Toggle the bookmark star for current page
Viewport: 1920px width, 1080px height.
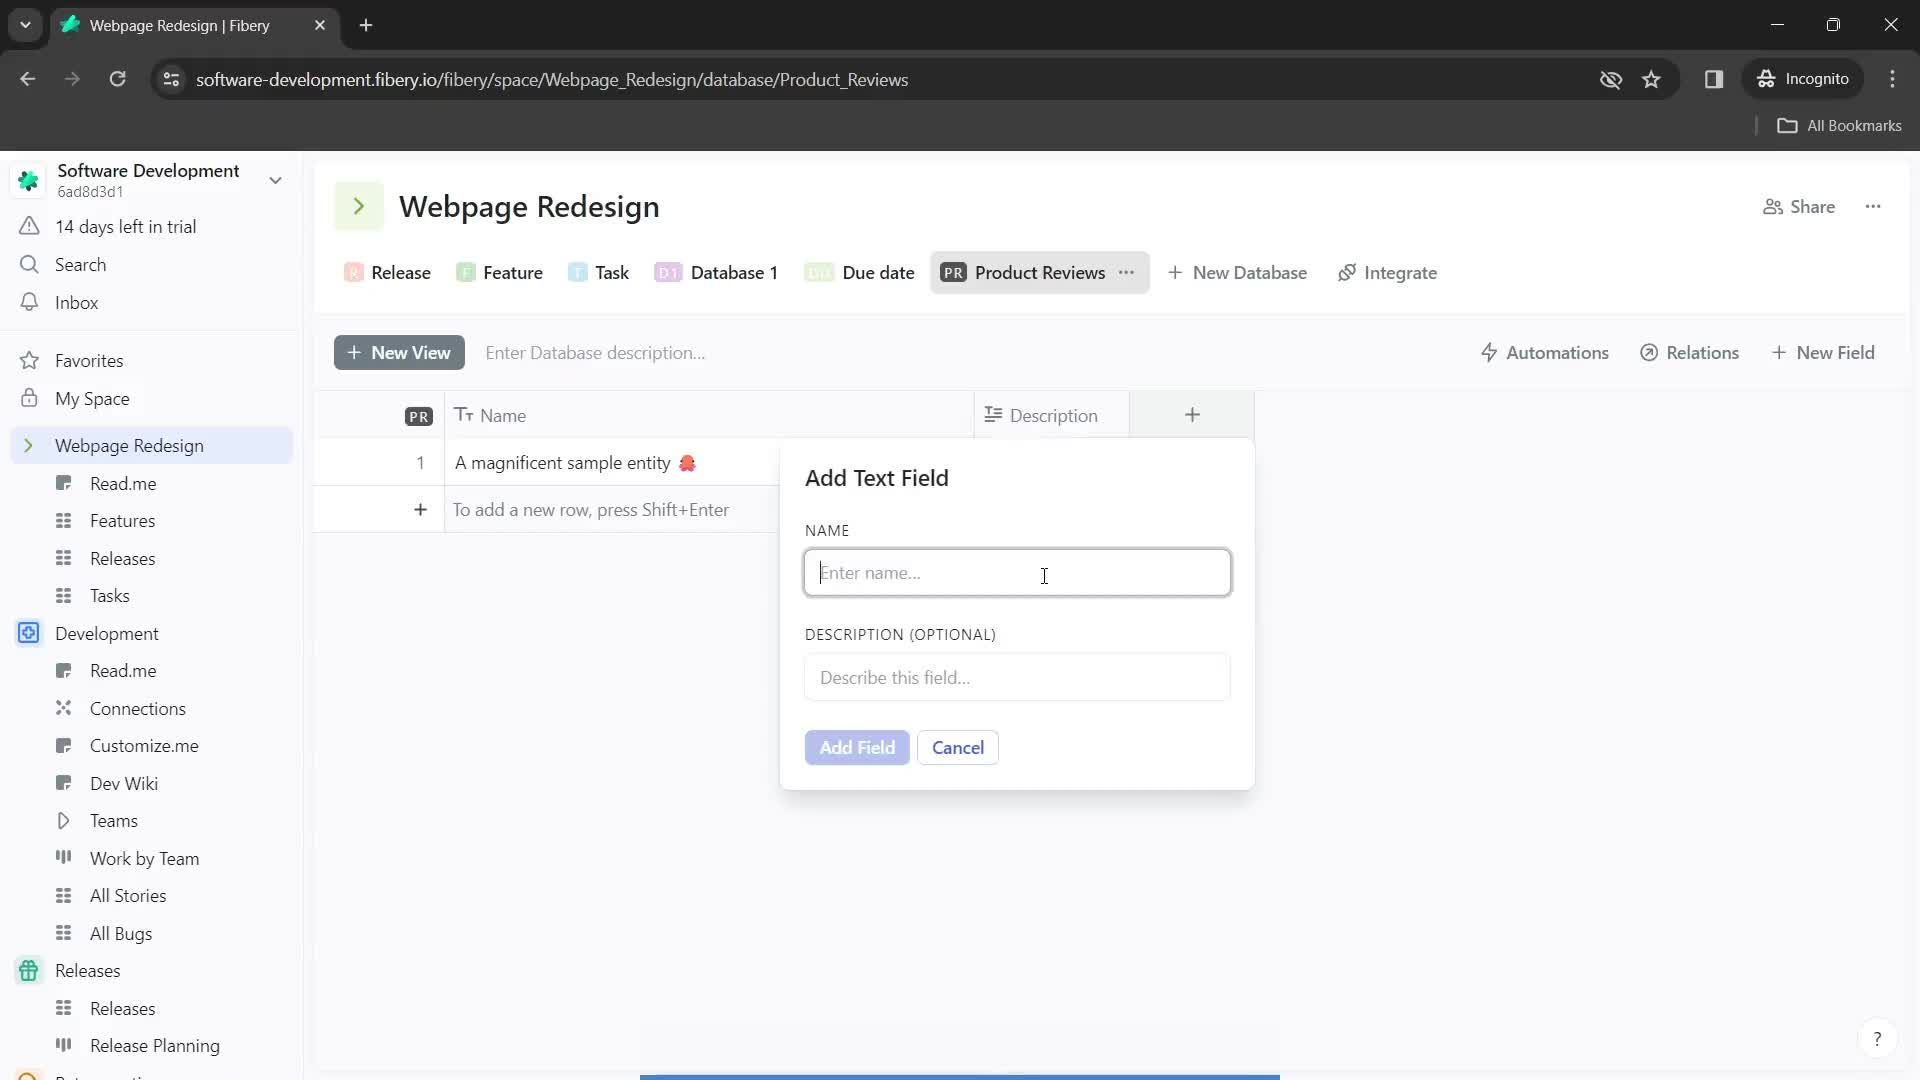point(1651,79)
